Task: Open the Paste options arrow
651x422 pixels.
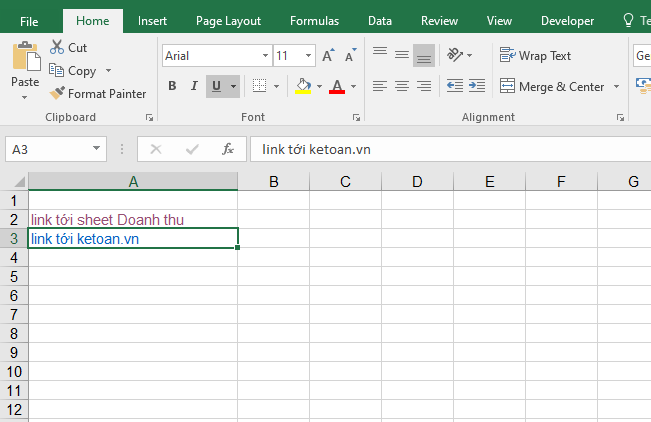Action: 24,97
